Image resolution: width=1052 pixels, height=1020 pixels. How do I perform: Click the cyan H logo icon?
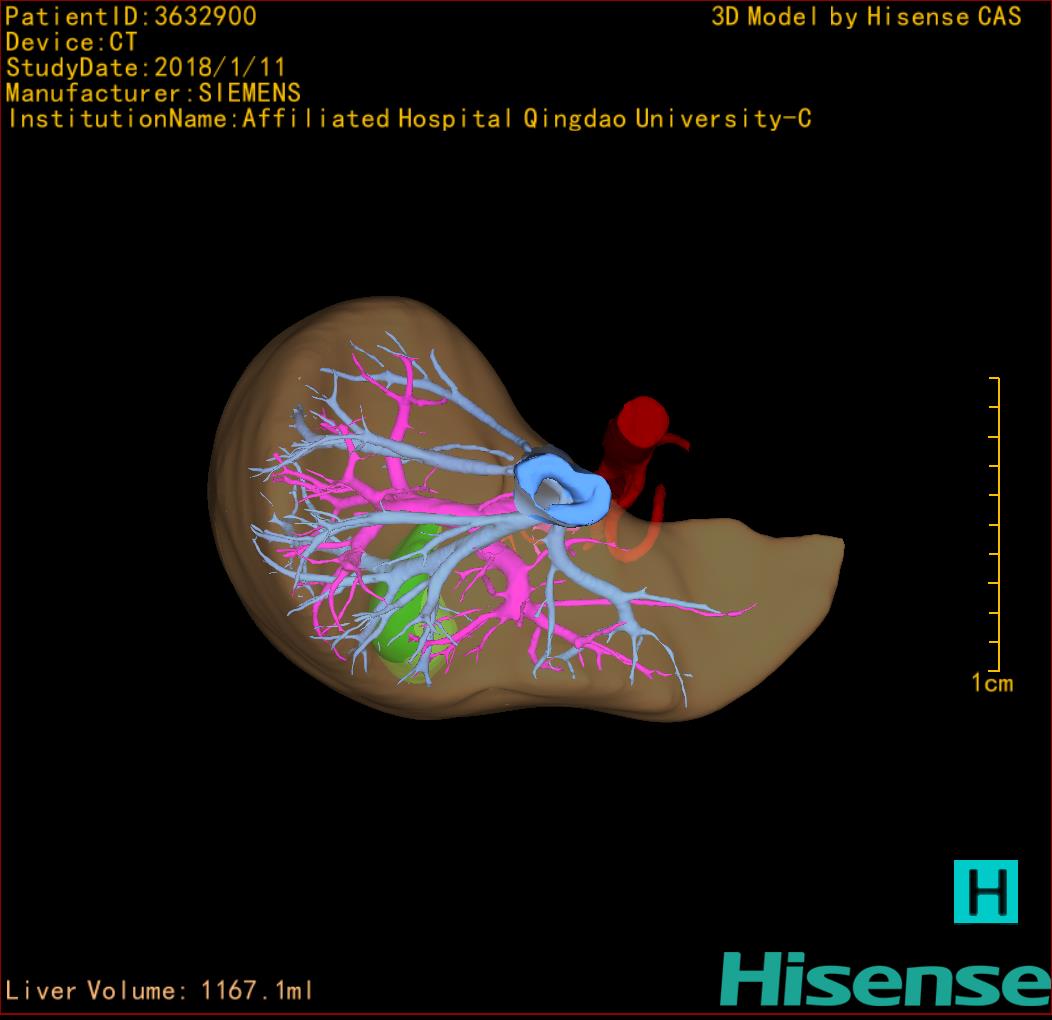pos(985,891)
